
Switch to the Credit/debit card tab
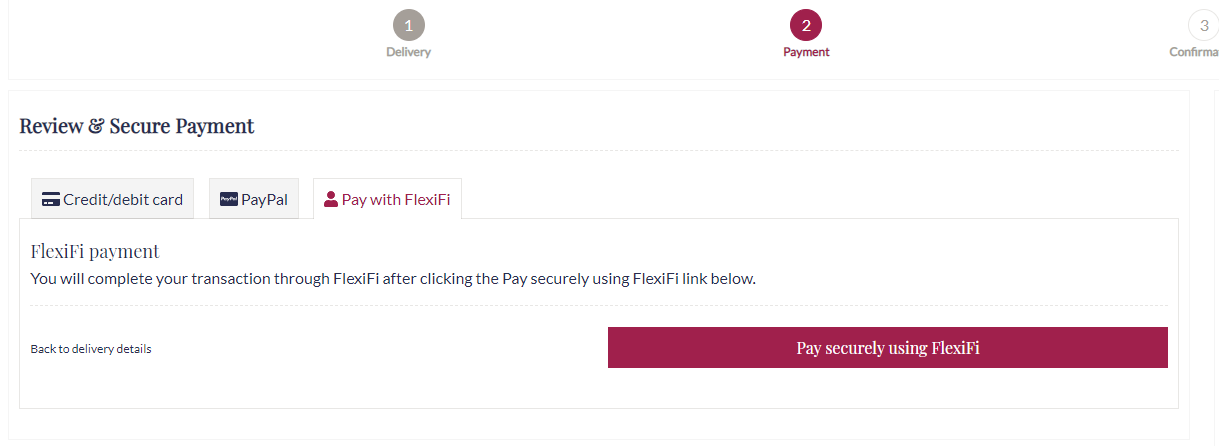(x=112, y=199)
